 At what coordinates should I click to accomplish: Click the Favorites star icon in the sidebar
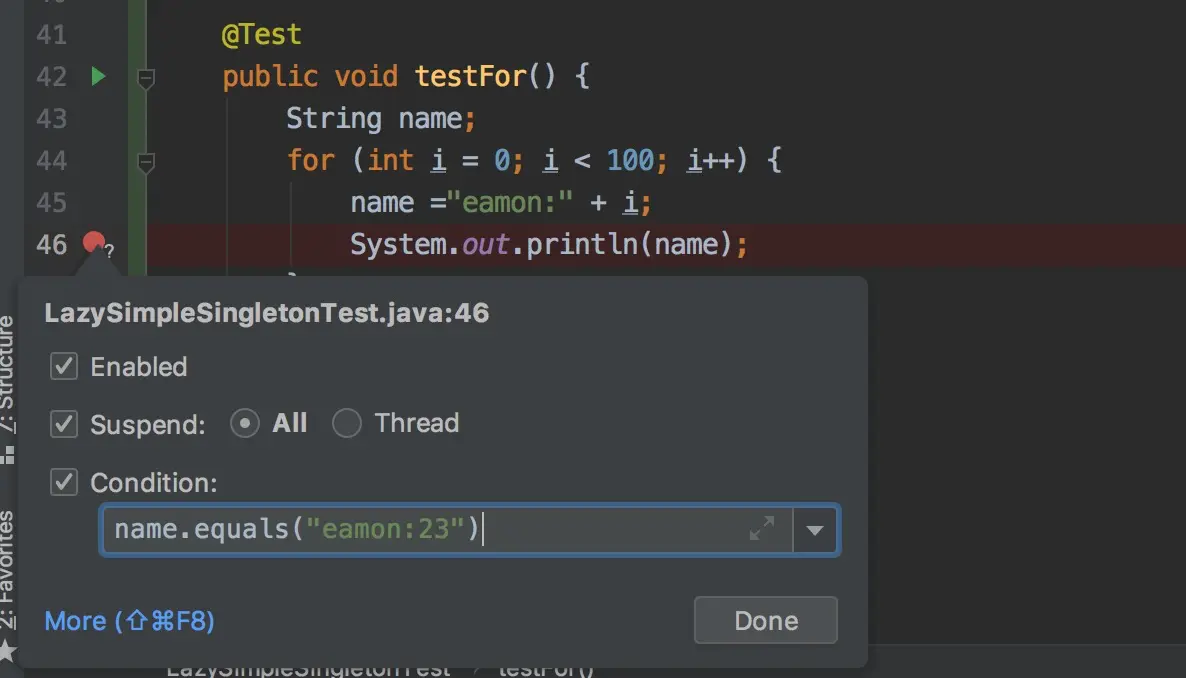pyautogui.click(x=7, y=650)
